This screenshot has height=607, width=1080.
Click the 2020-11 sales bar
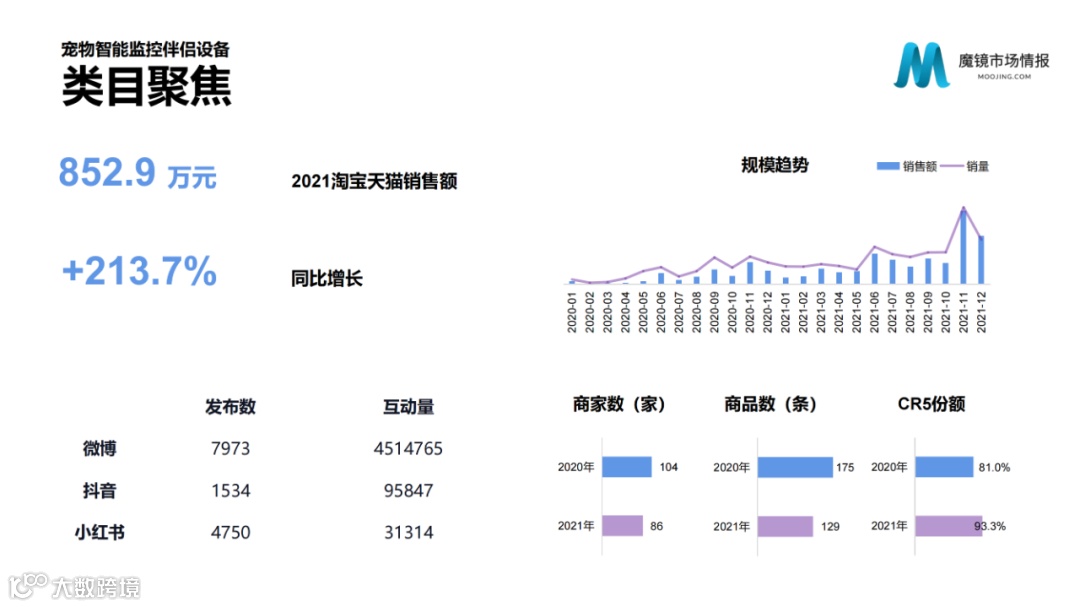[750, 273]
